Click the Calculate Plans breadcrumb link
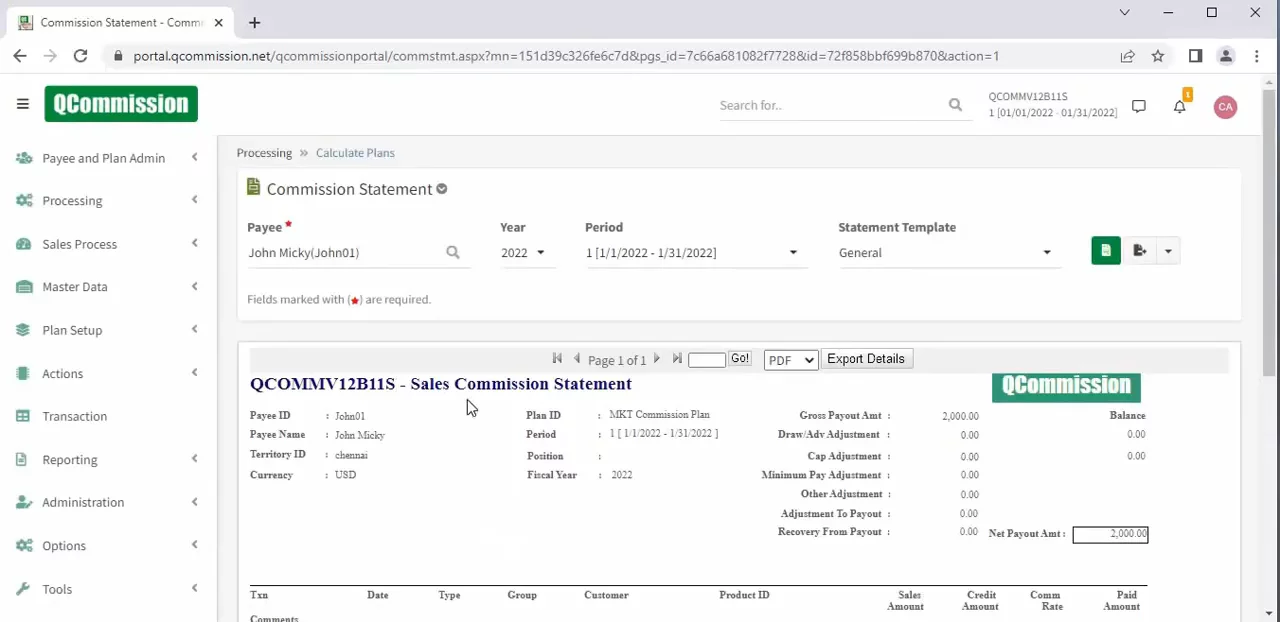The height and width of the screenshot is (622, 1280). pyautogui.click(x=355, y=153)
